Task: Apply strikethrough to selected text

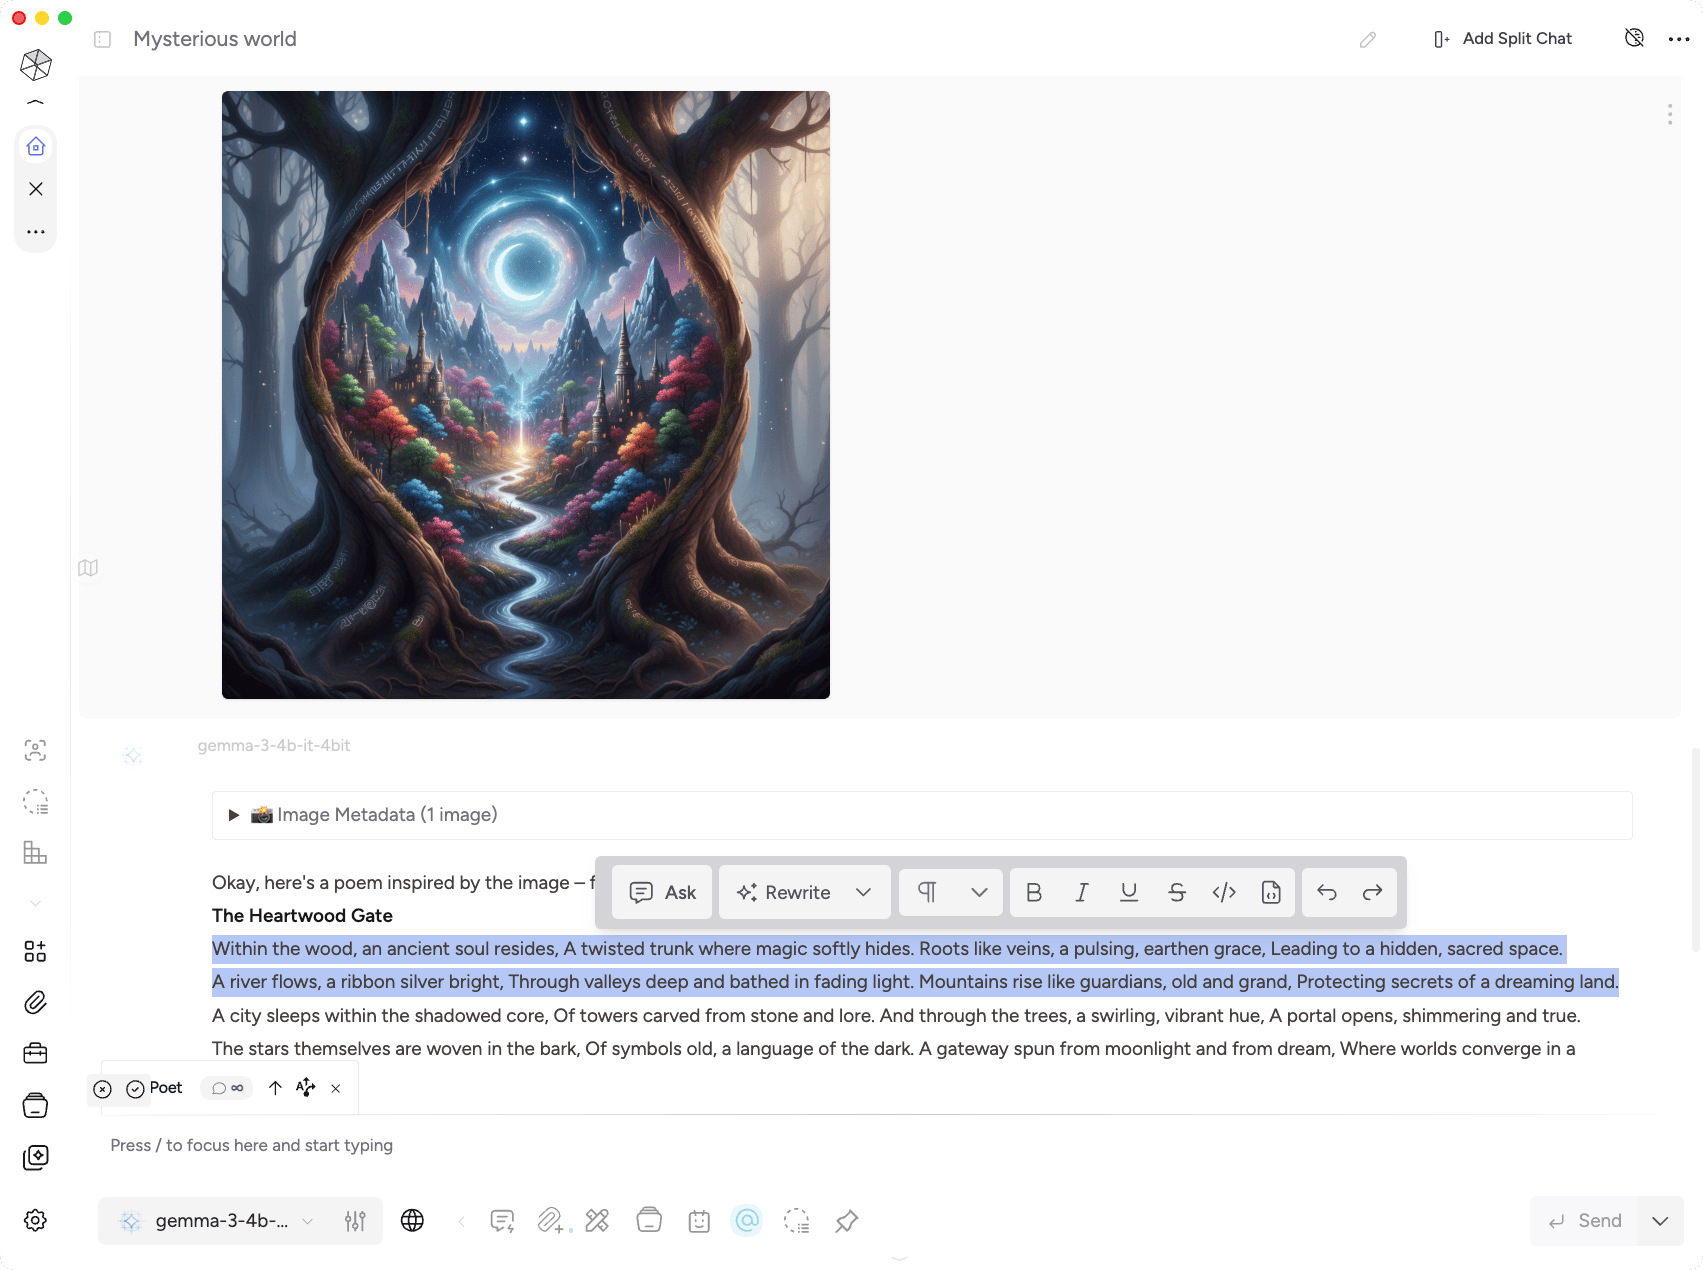Action: coord(1177,892)
